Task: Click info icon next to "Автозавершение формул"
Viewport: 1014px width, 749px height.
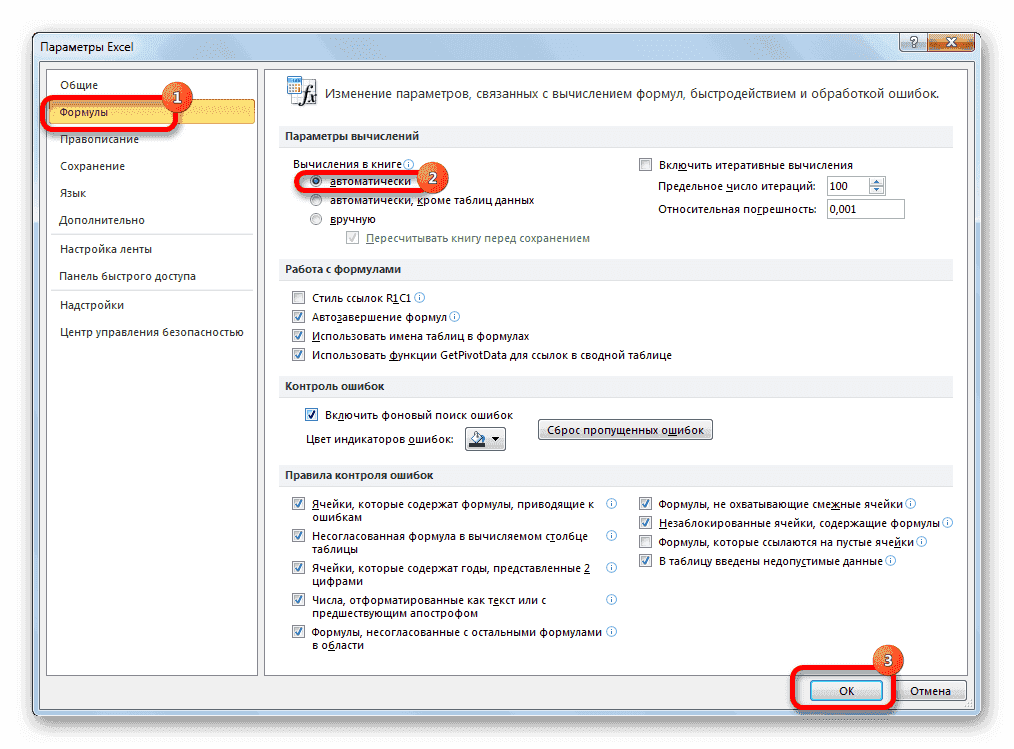Action: pyautogui.click(x=455, y=316)
